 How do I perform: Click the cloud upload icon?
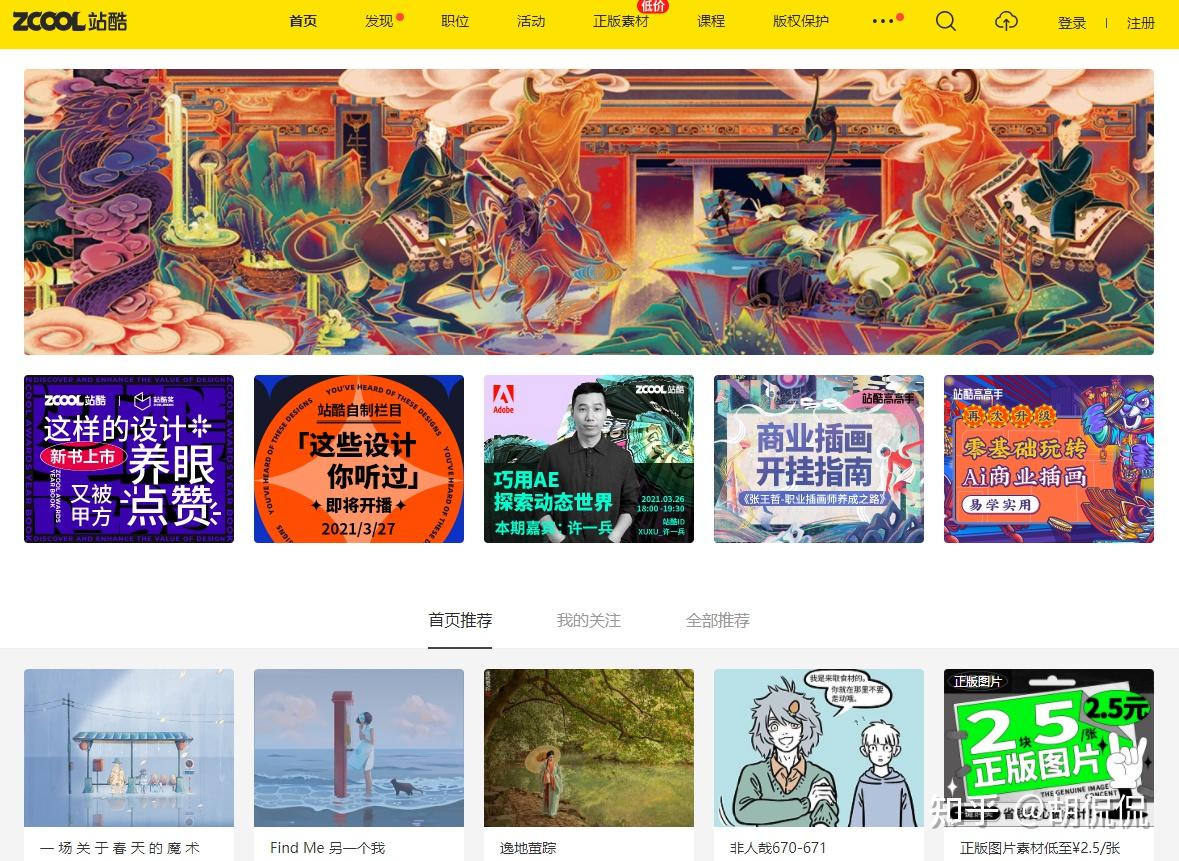point(1005,21)
